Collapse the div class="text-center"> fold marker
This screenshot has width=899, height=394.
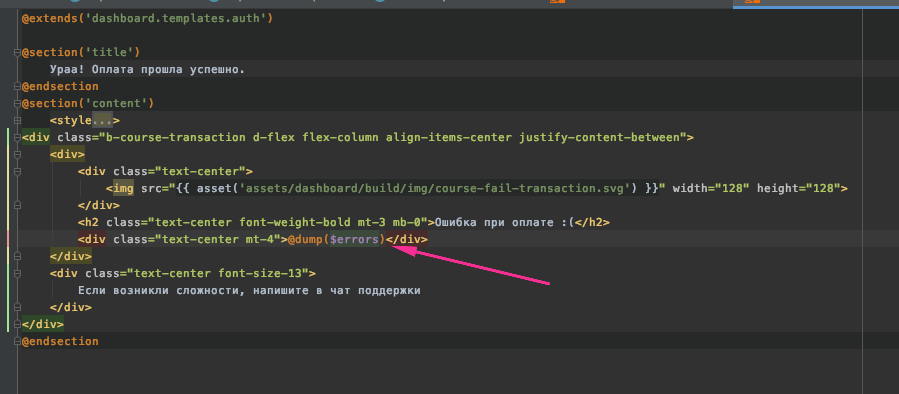[17, 171]
